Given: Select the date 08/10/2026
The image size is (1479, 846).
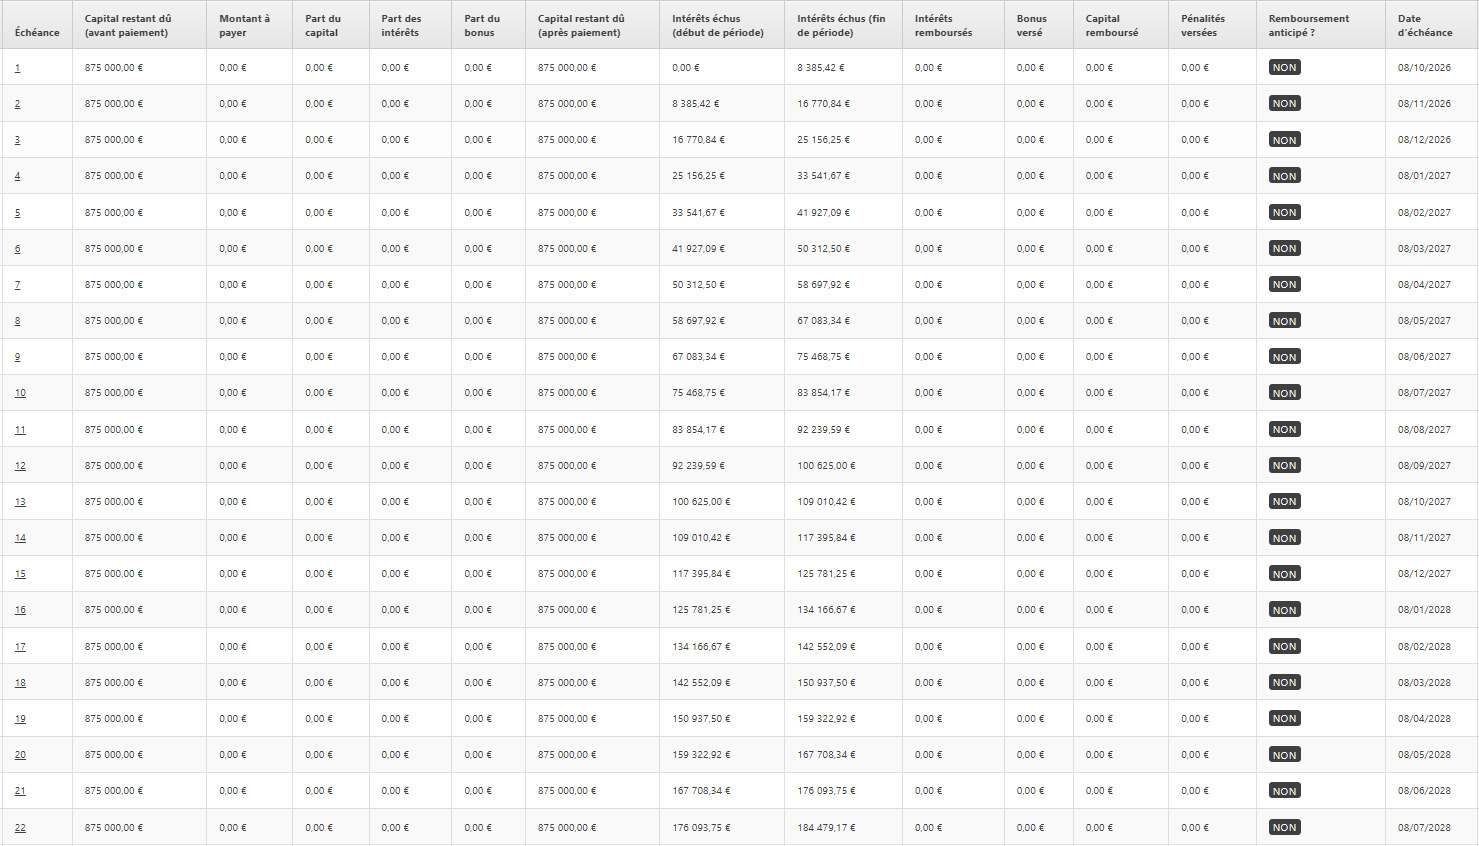Looking at the screenshot, I should (x=1424, y=68).
